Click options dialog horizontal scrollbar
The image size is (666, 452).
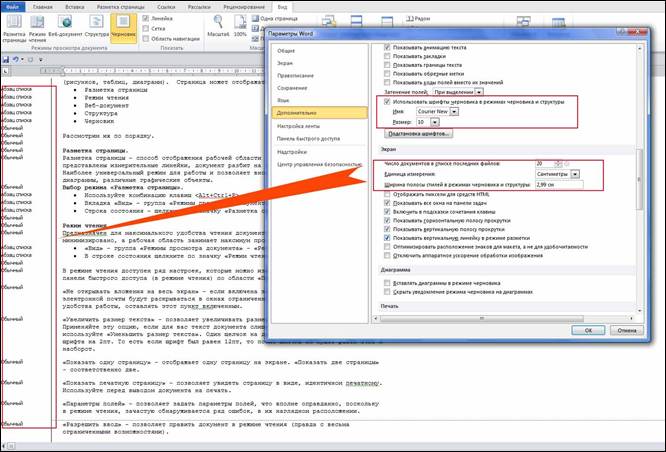(x=482, y=318)
